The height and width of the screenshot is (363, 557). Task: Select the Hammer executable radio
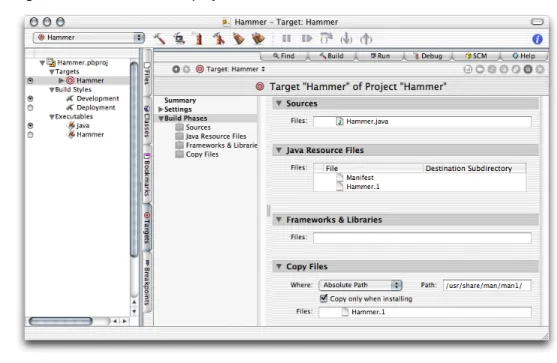click(30, 135)
